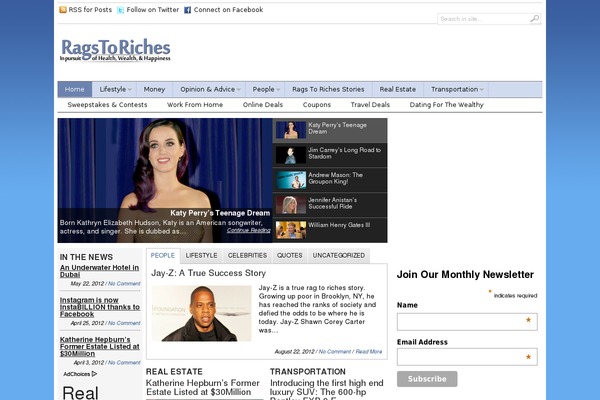600x400 pixels.
Task: Switch to the UNCATEGORIZED tab
Action: click(339, 255)
